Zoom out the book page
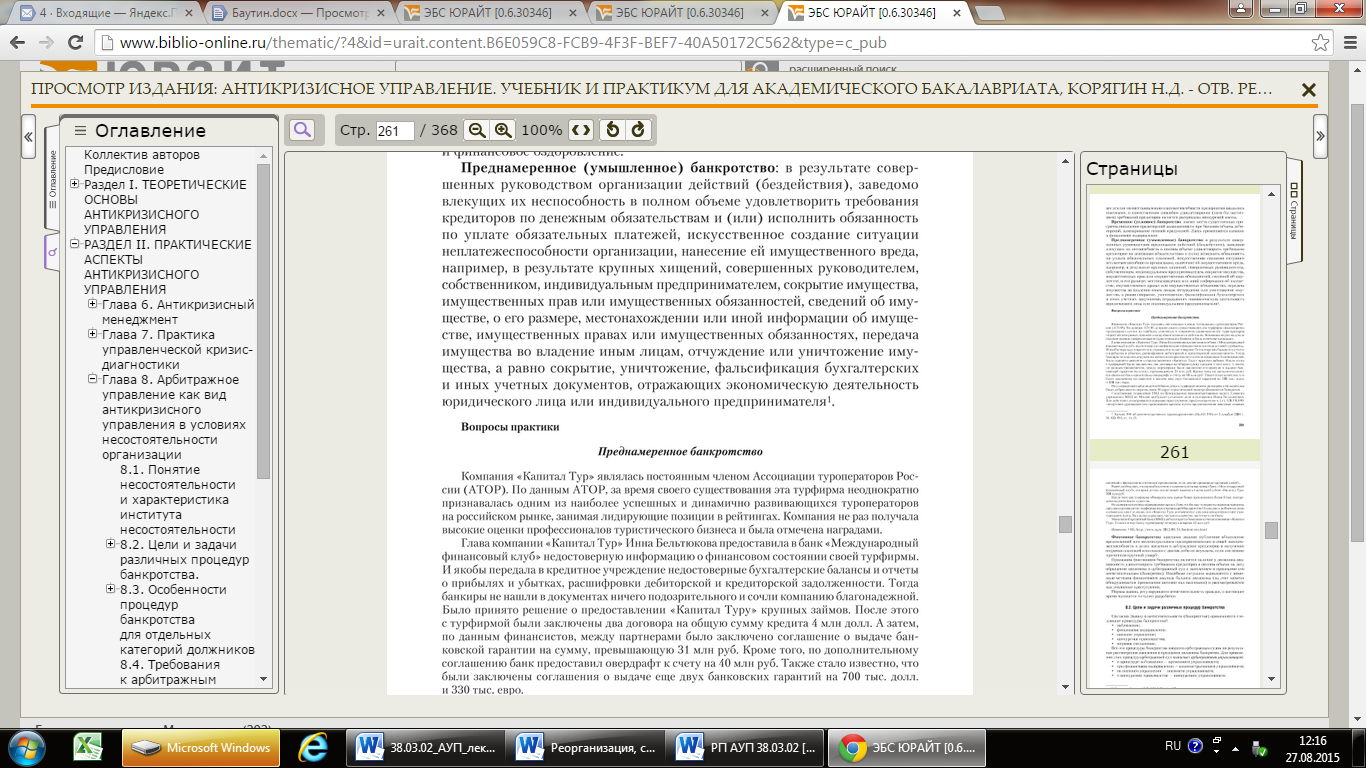 pos(477,130)
